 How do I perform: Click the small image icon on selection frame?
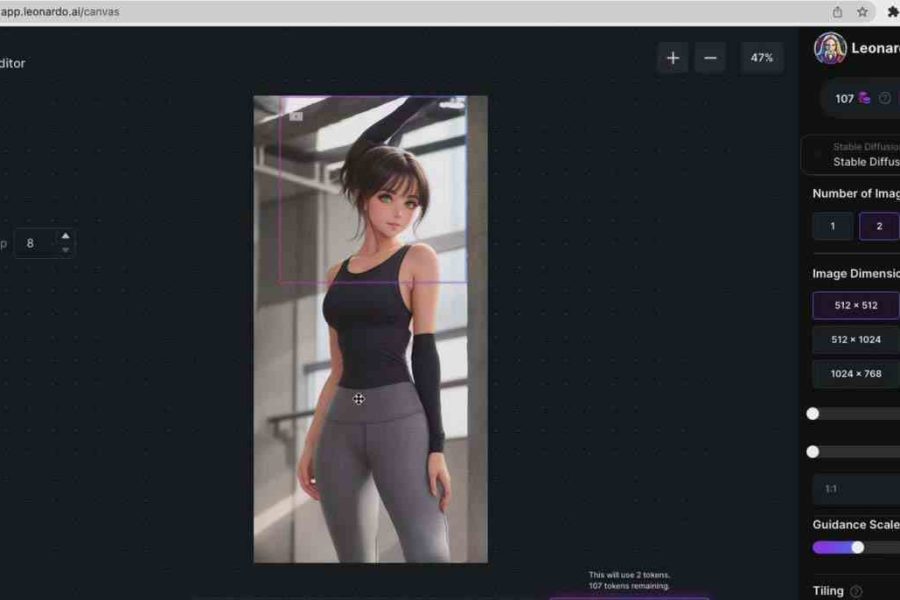click(x=296, y=116)
